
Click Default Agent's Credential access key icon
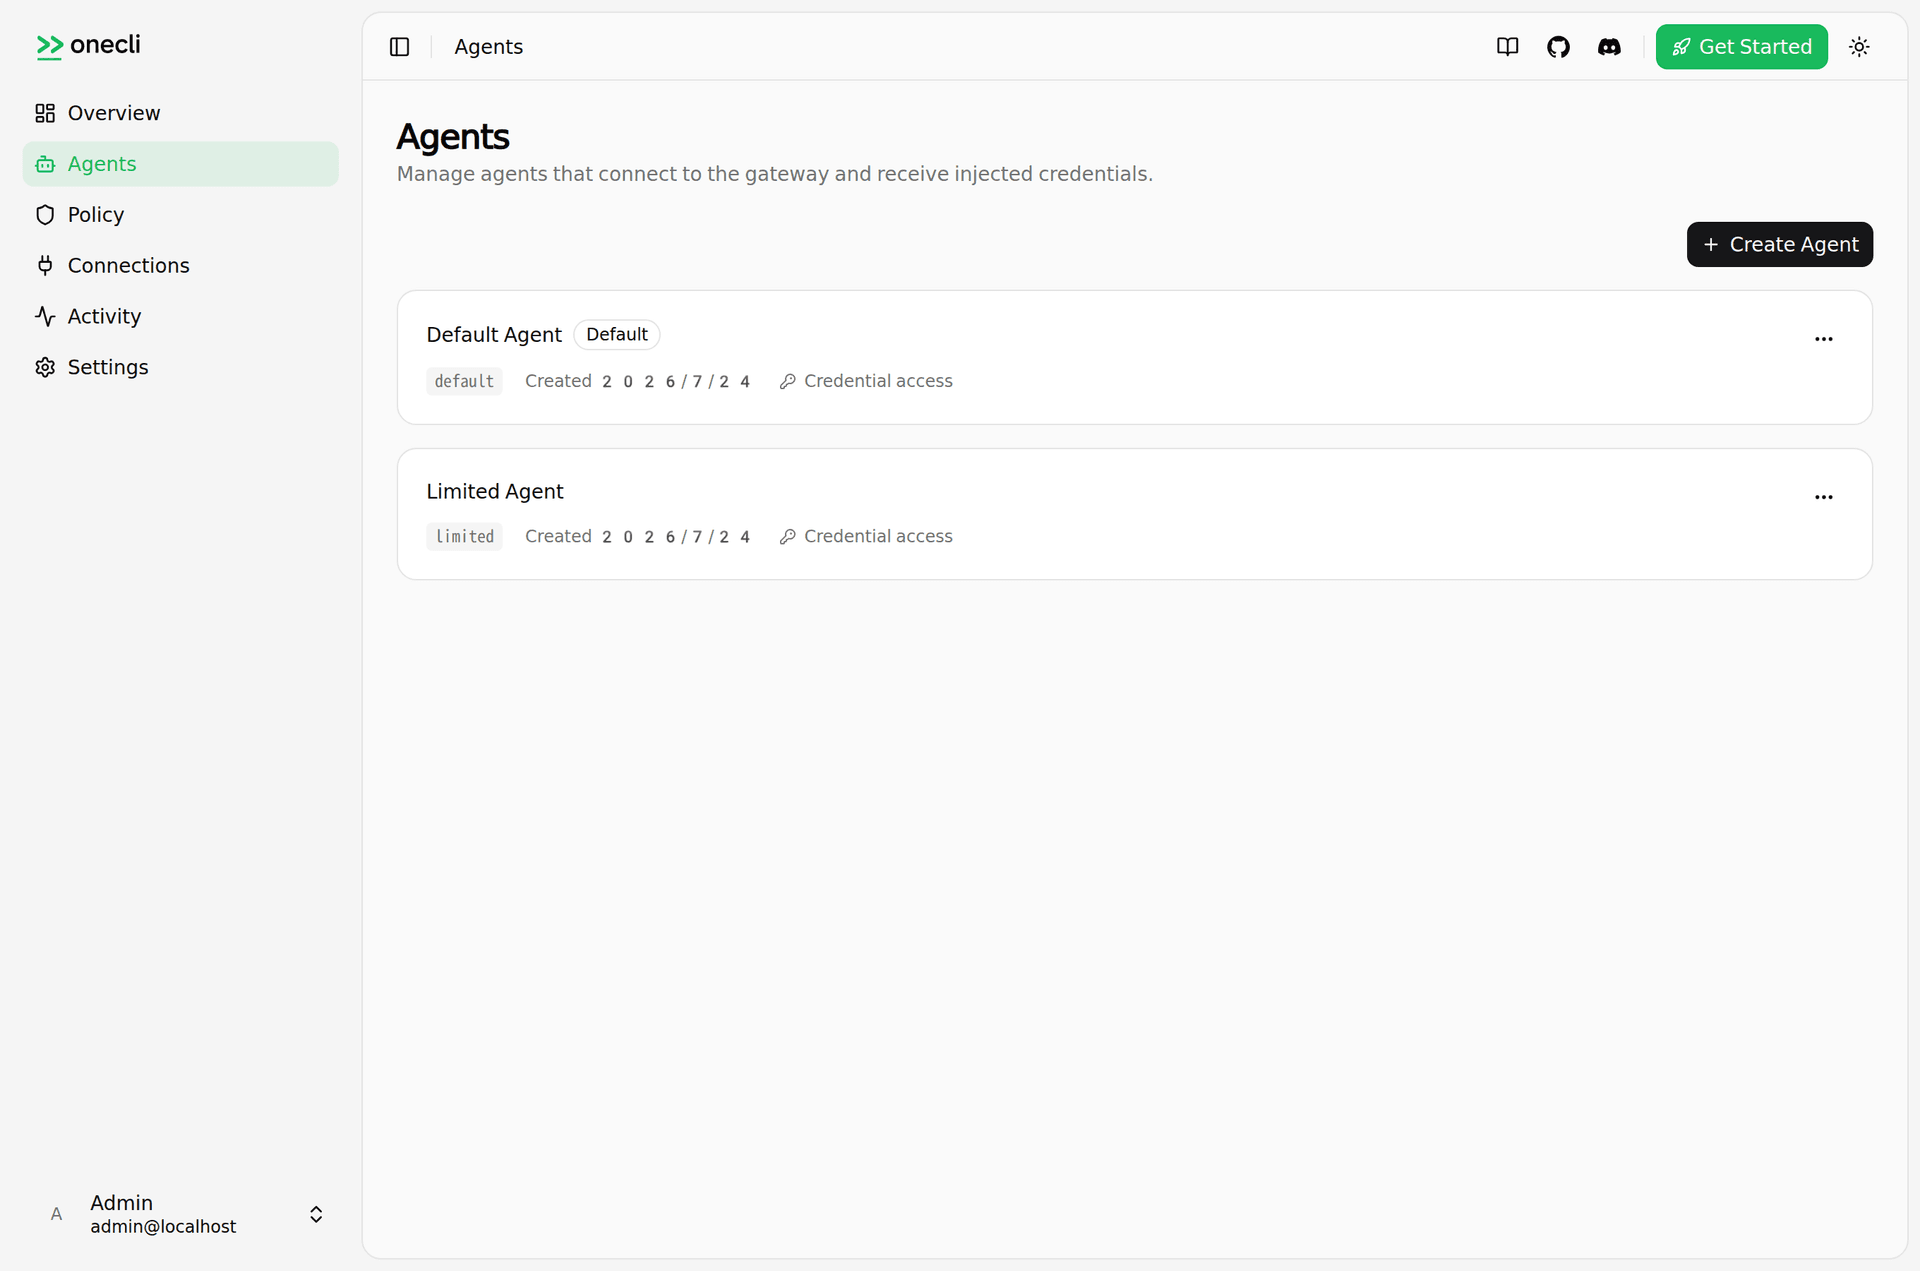pyautogui.click(x=787, y=381)
